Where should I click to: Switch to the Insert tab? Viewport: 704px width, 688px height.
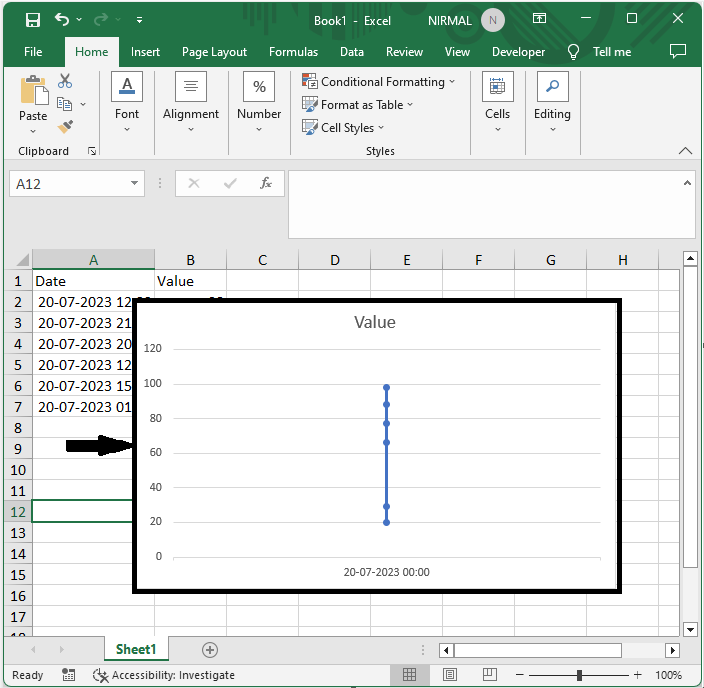pyautogui.click(x=145, y=52)
